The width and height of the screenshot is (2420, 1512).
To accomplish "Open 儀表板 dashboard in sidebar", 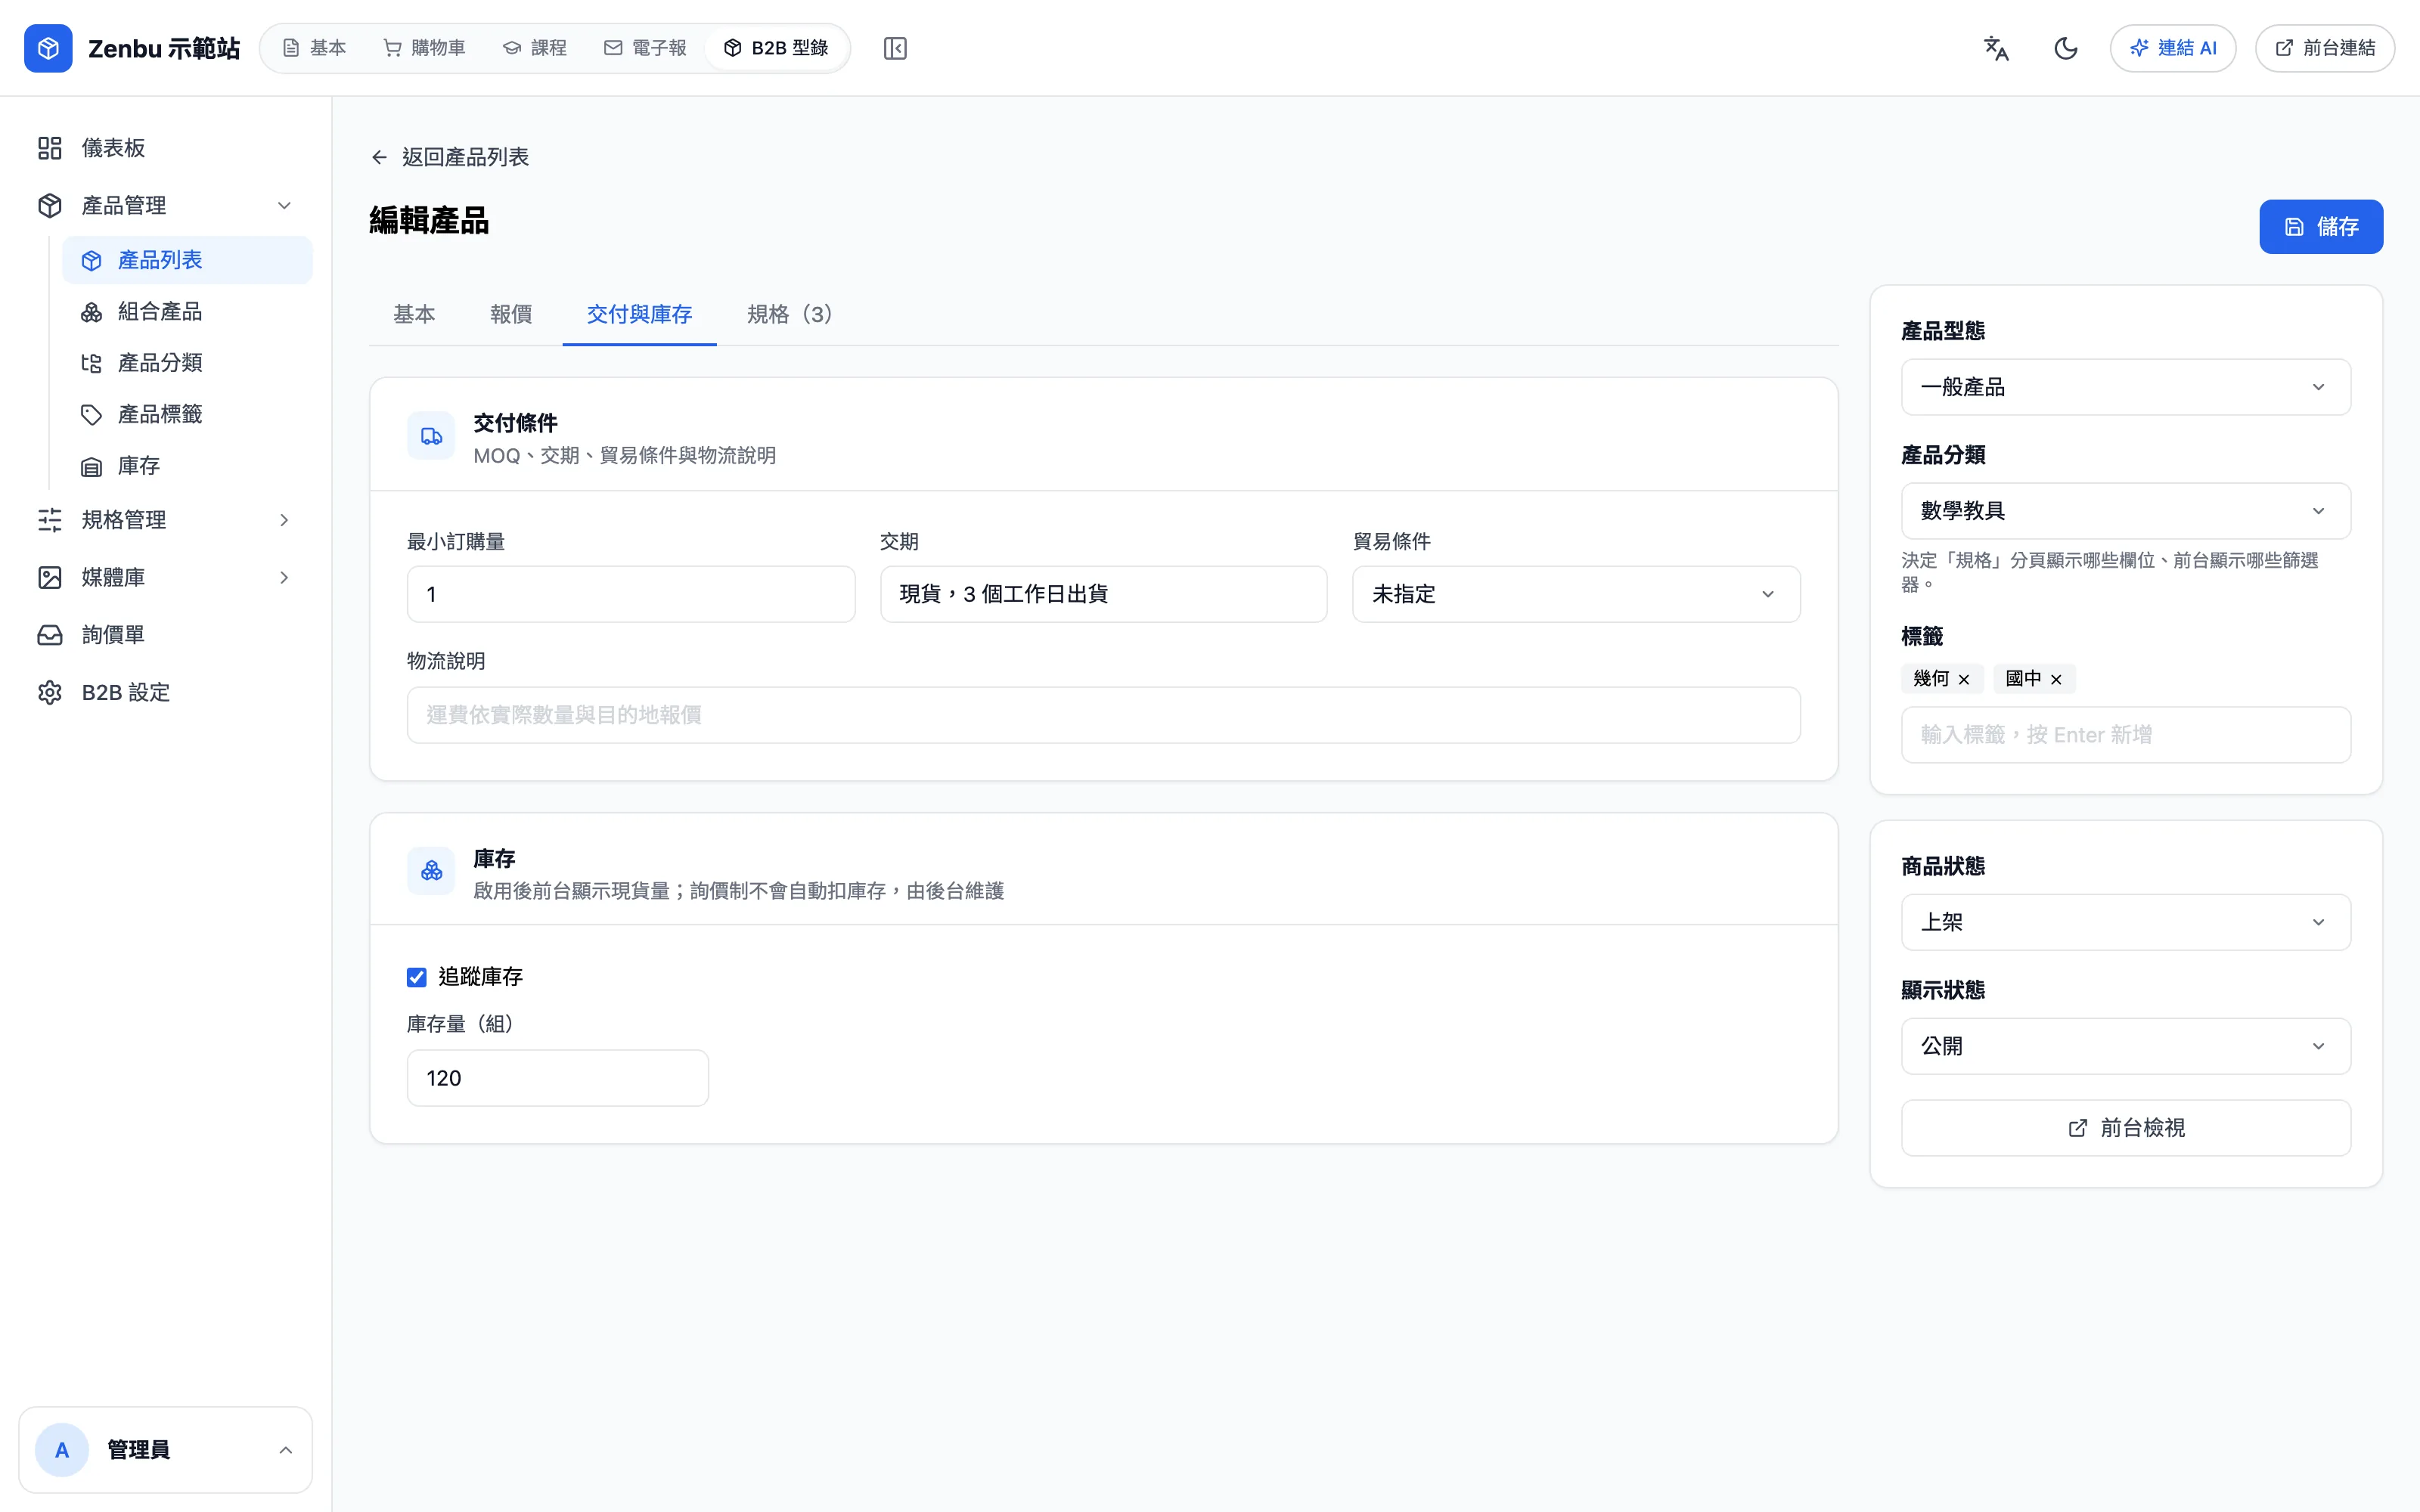I will point(166,148).
